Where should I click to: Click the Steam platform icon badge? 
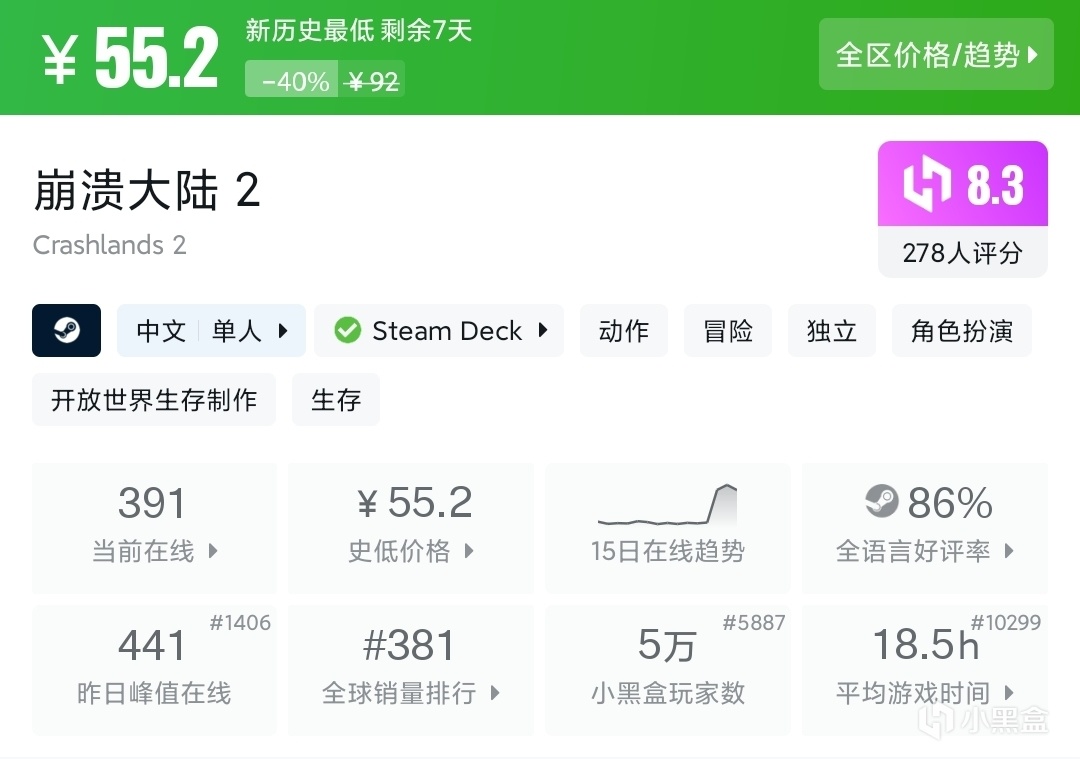point(66,331)
